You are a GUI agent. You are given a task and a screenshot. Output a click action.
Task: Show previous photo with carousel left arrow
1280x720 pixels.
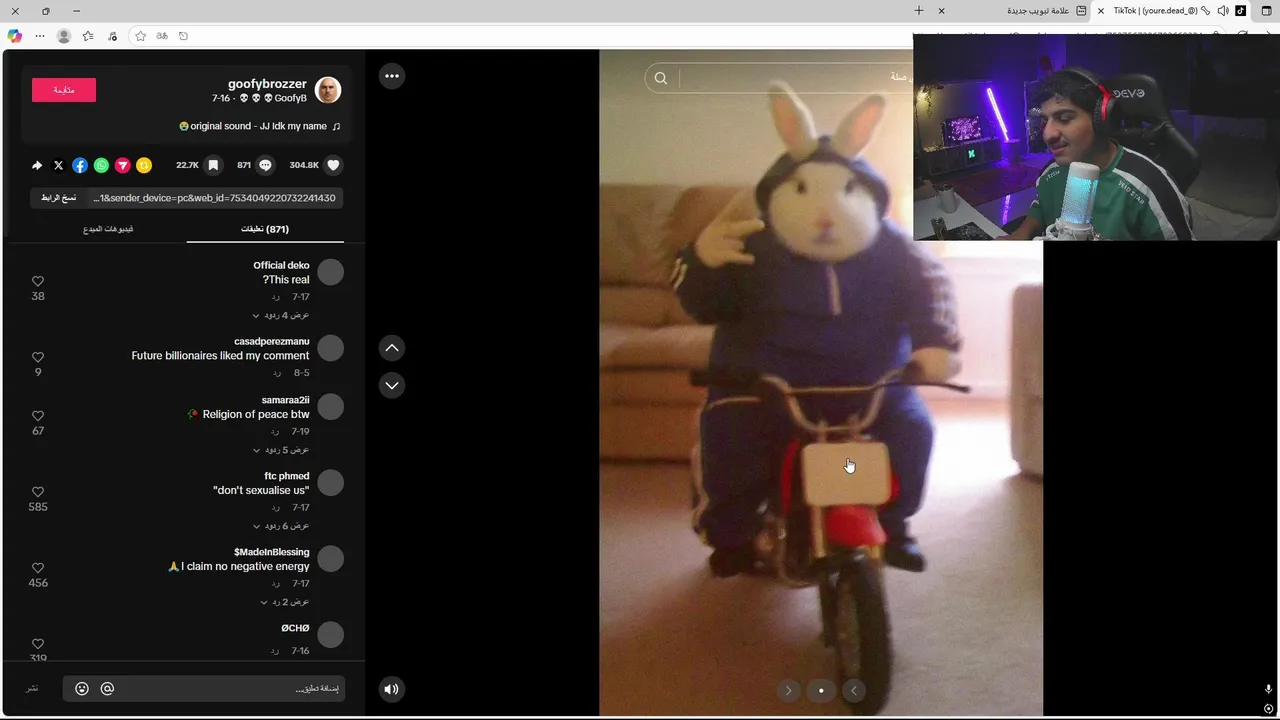pyautogui.click(x=854, y=690)
